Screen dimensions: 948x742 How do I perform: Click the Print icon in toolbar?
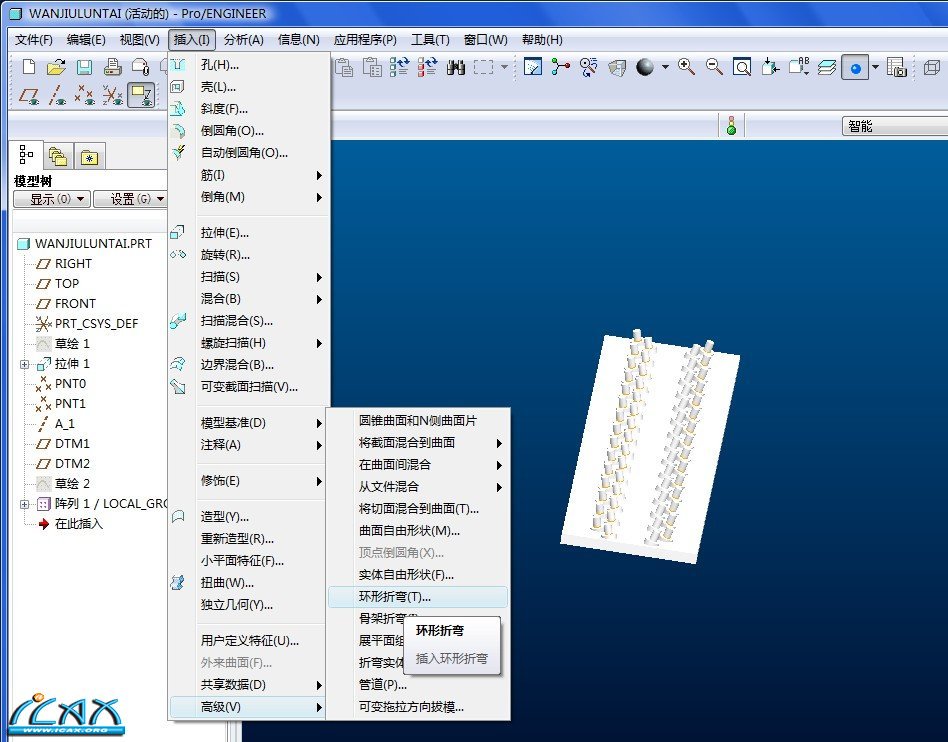click(x=113, y=67)
